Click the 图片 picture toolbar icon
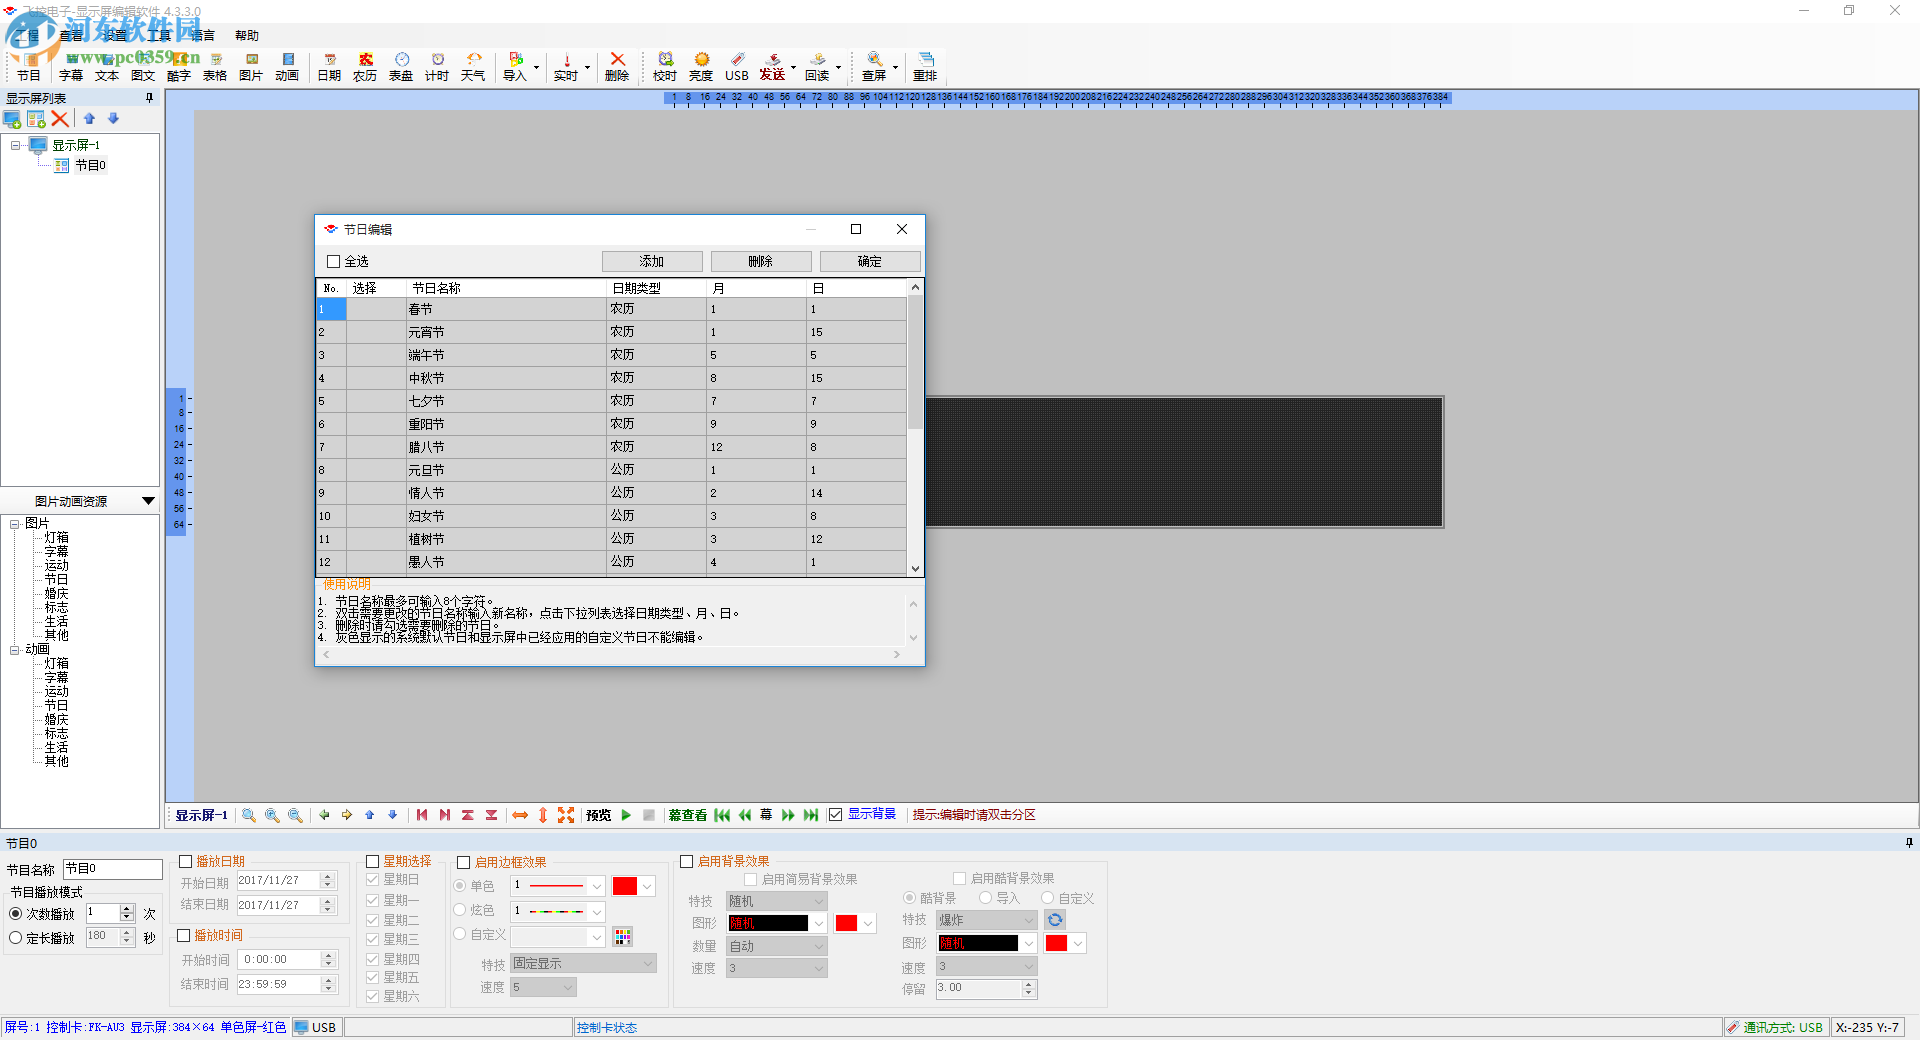Viewport: 1920px width, 1040px height. 251,67
